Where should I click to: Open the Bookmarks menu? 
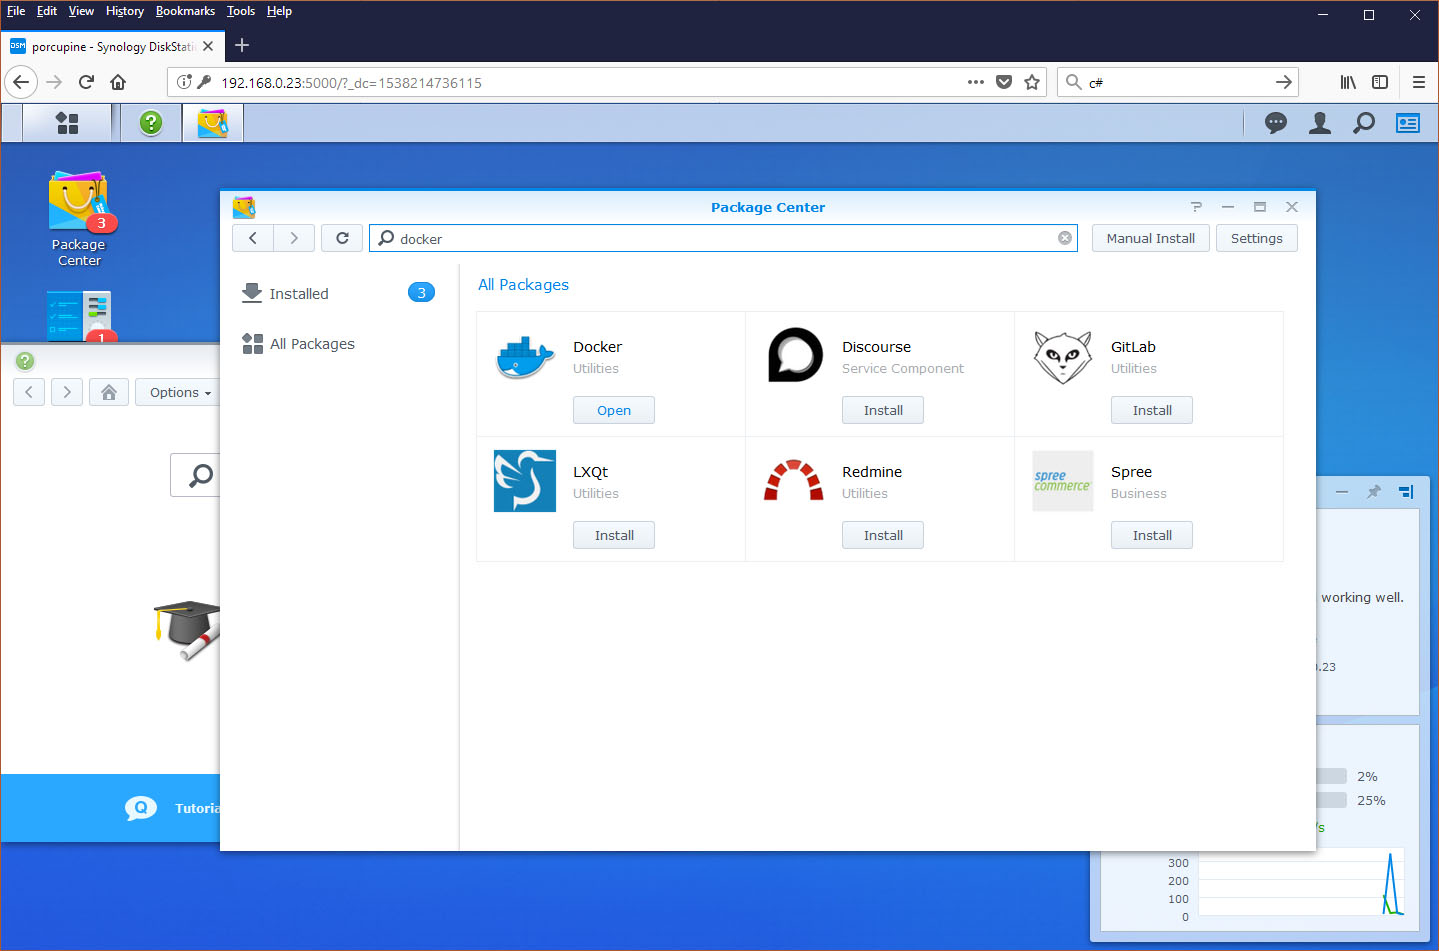[x=185, y=11]
